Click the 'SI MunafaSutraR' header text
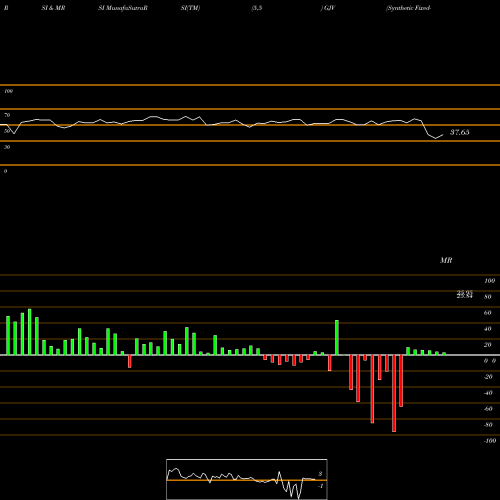This screenshot has width=500, height=500. coord(123,8)
